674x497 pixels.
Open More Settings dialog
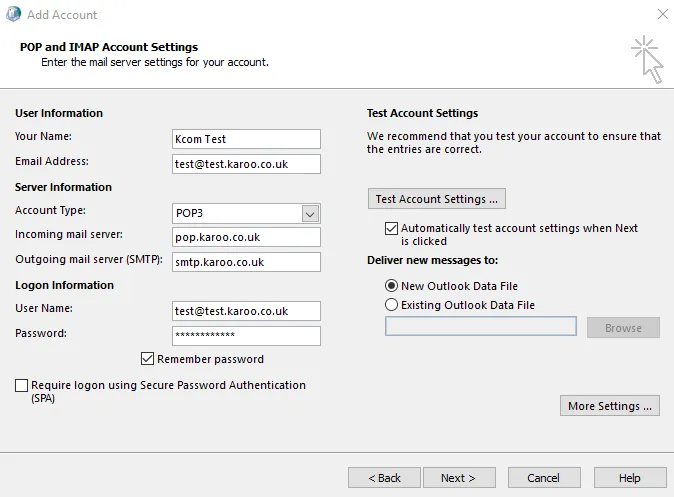click(x=610, y=406)
